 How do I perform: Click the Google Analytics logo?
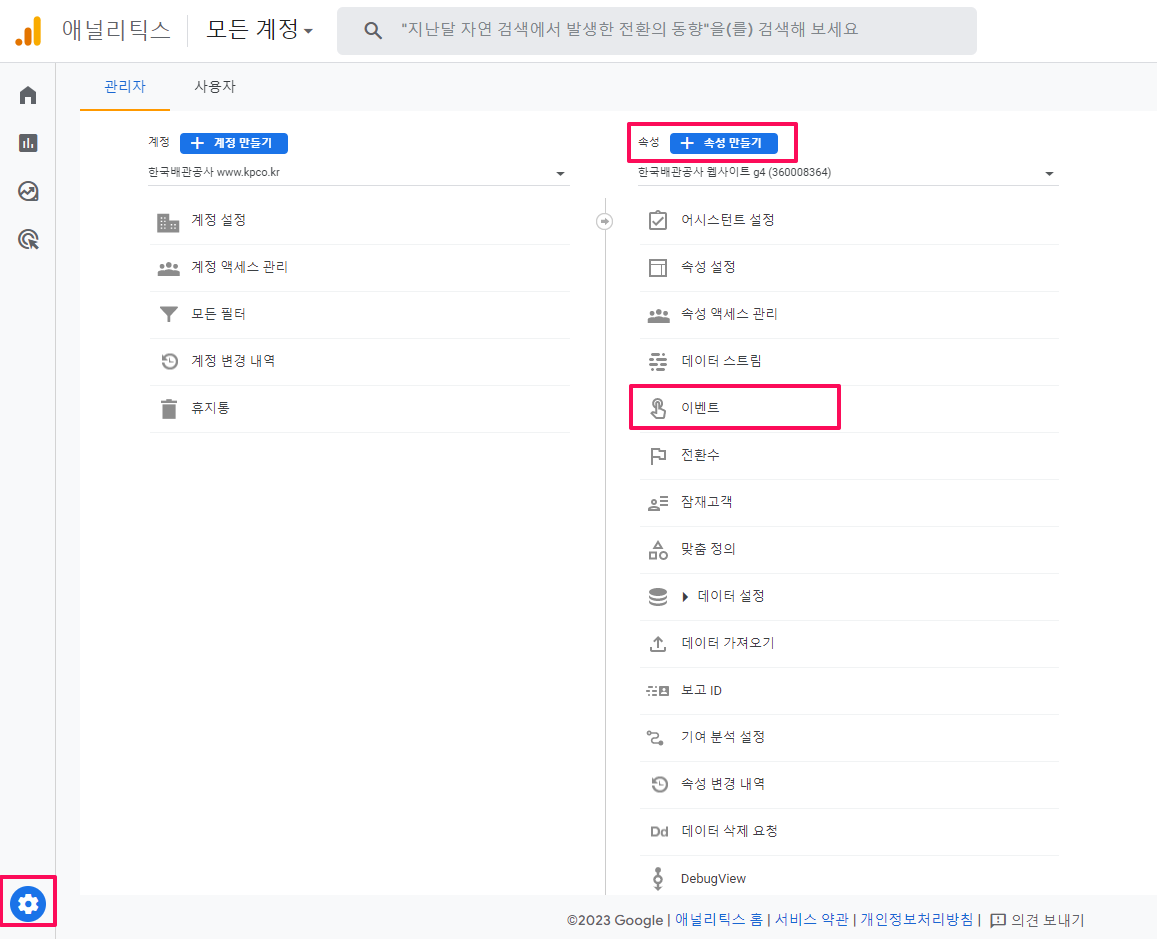28,31
